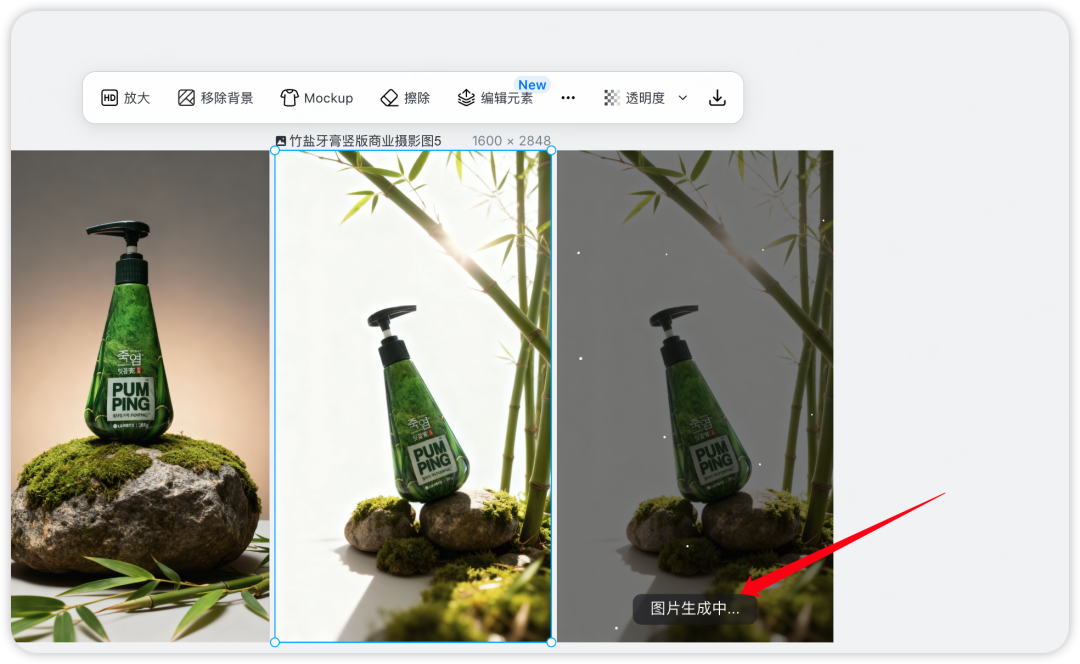Click the 1600 × 2848 dimension label
Viewport: 1080px width, 664px height.
(511, 141)
